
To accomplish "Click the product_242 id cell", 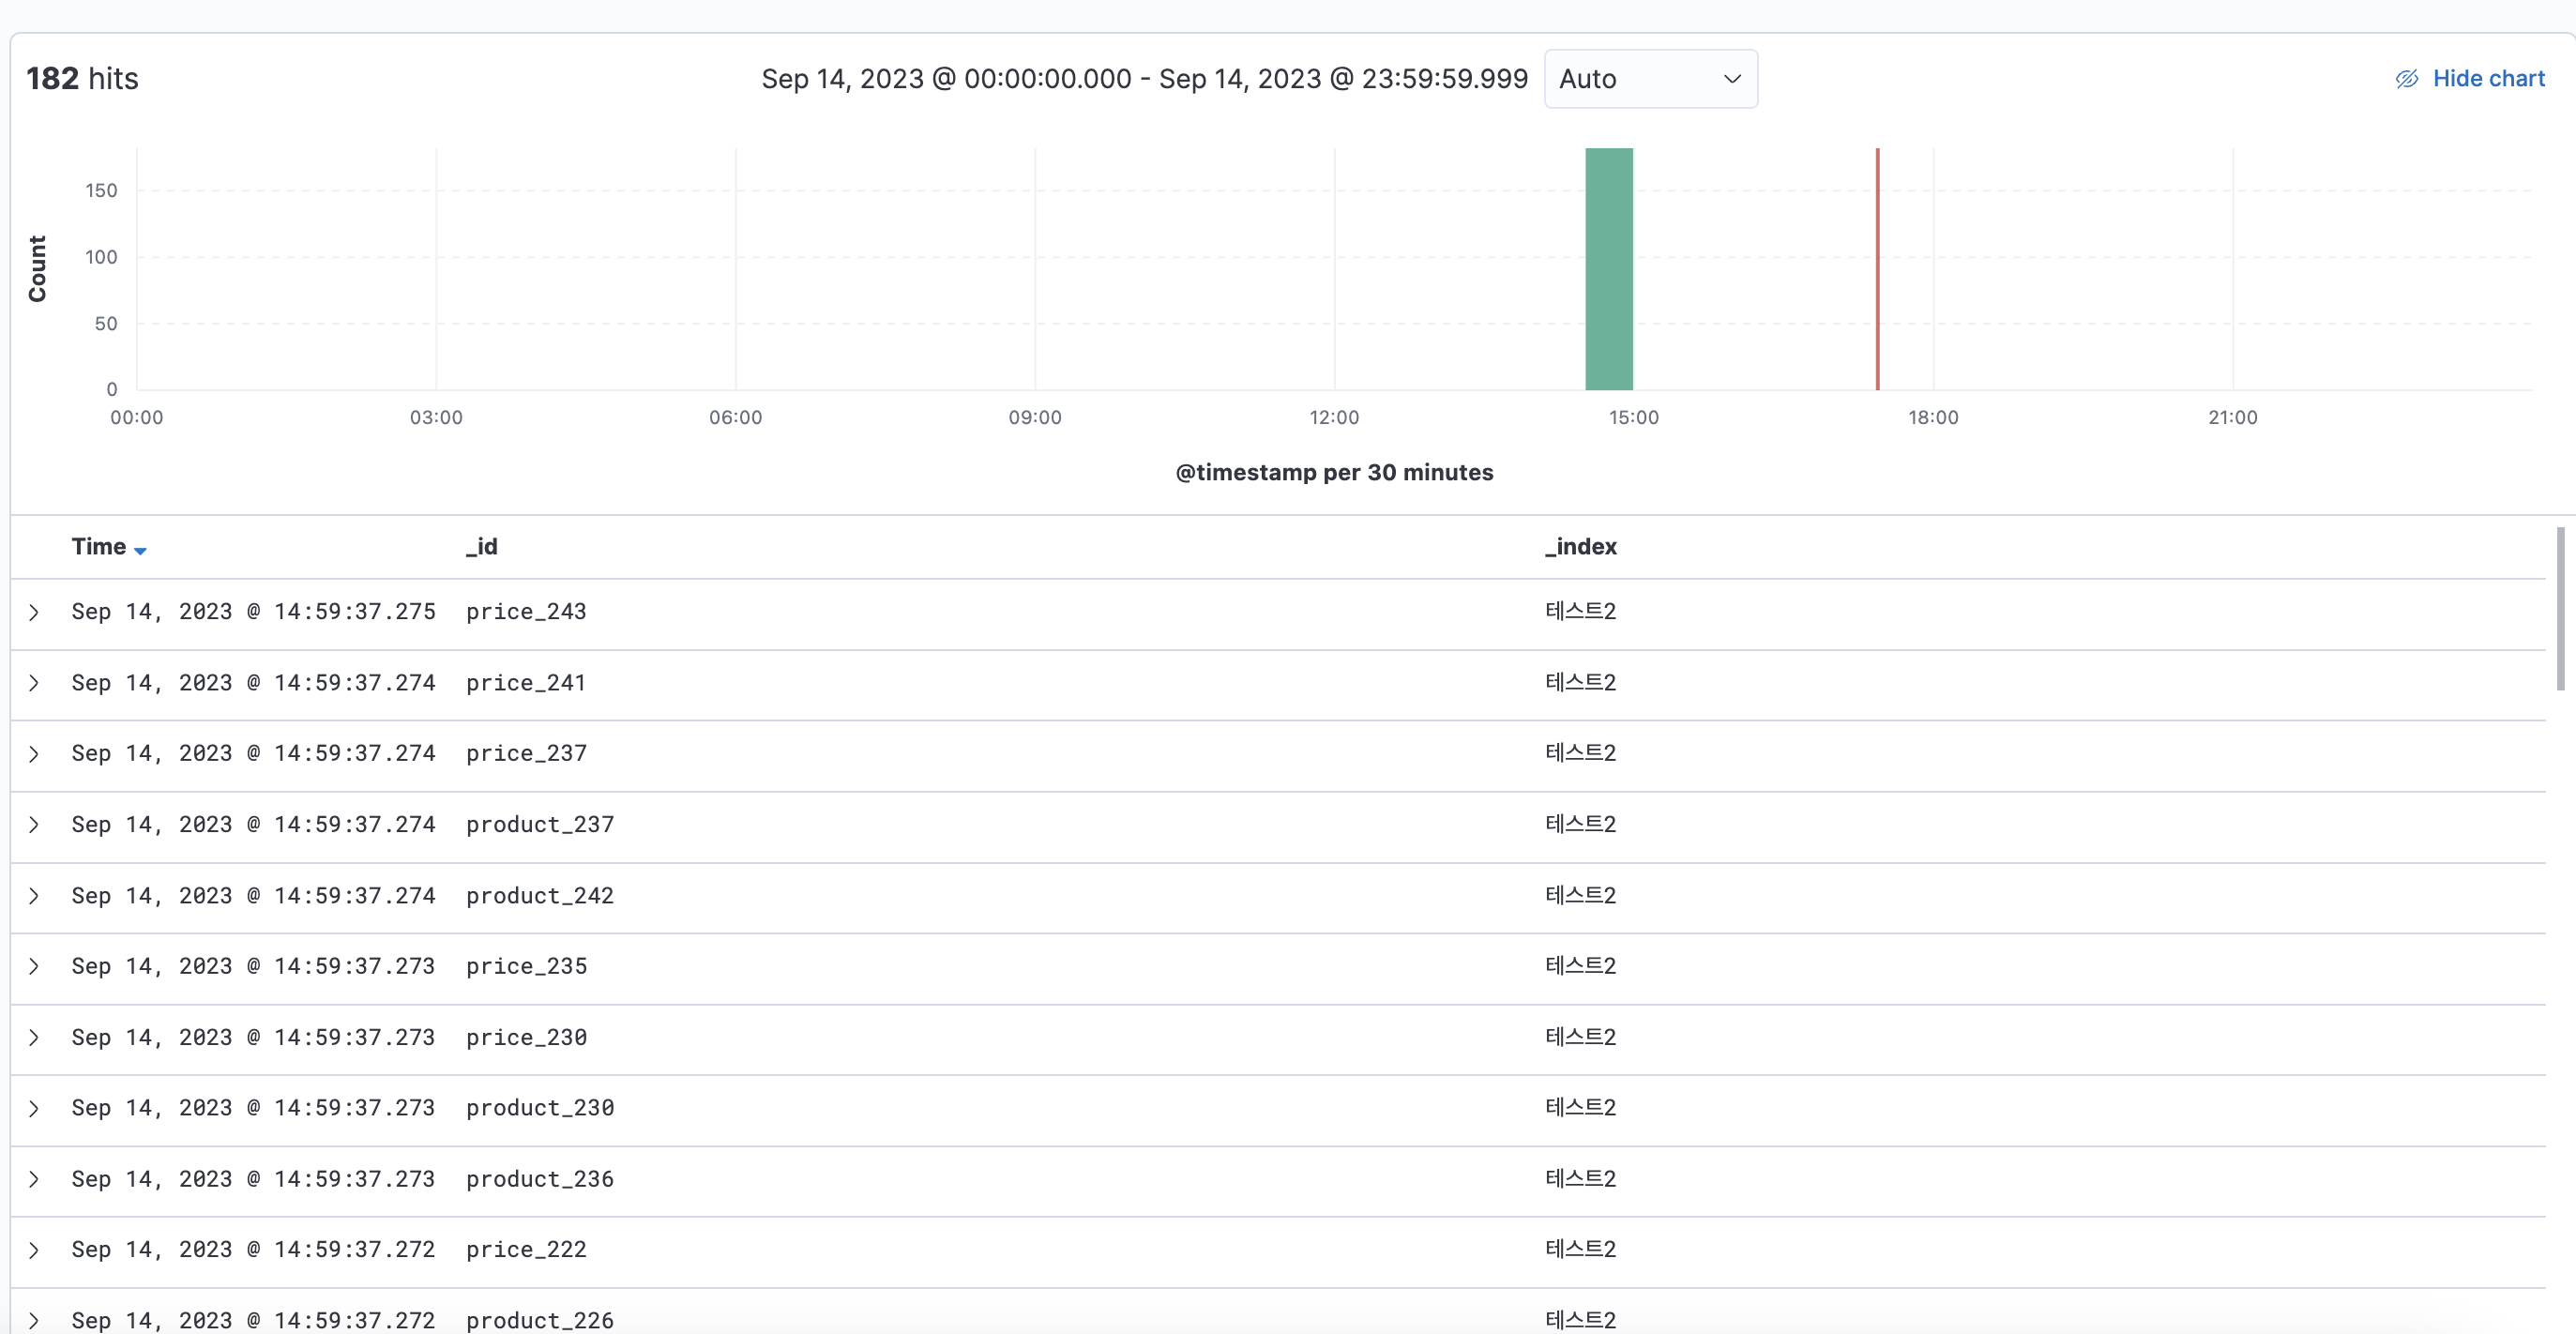I will pos(540,896).
